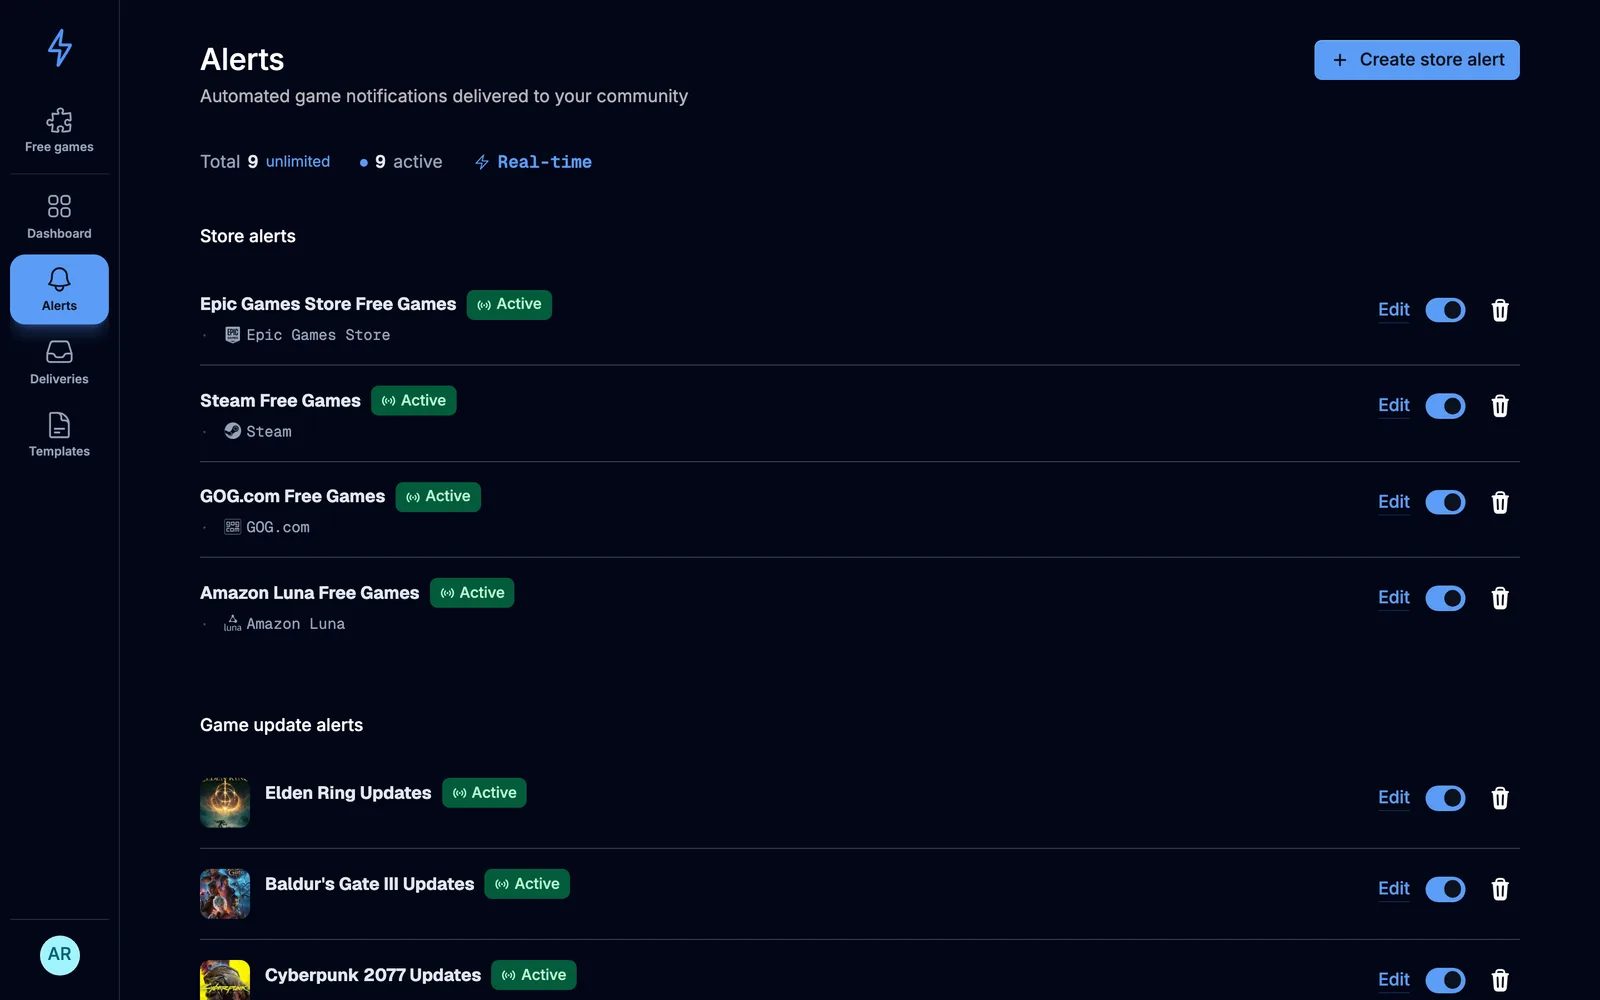This screenshot has width=1600, height=1000.
Task: Click Active badge on Baldur's Gate III Updates
Action: (x=527, y=884)
